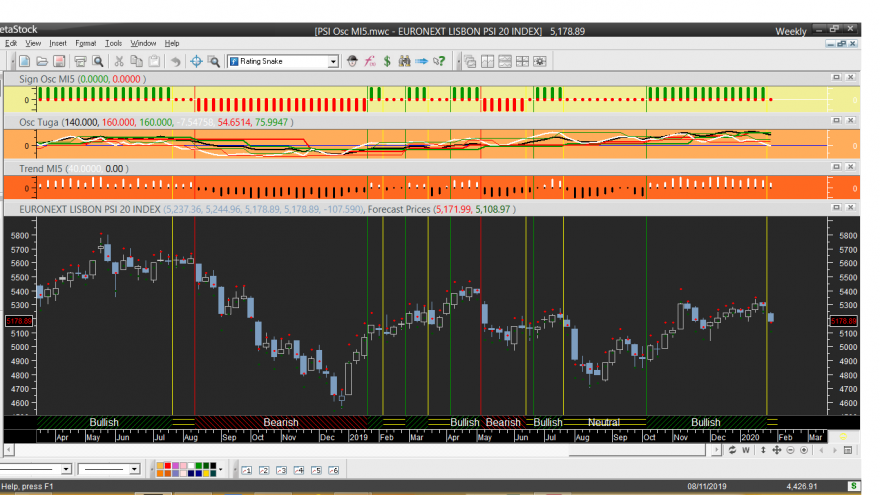Close the Sign Osc MI5 pane
The width and height of the screenshot is (880, 495).
tap(850, 77)
